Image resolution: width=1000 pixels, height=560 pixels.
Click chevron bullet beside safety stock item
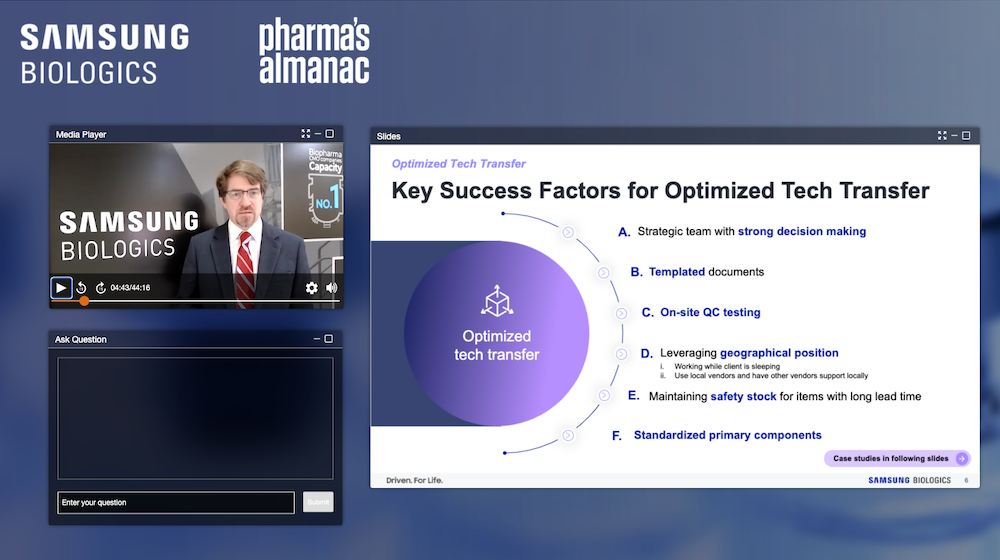[604, 395]
